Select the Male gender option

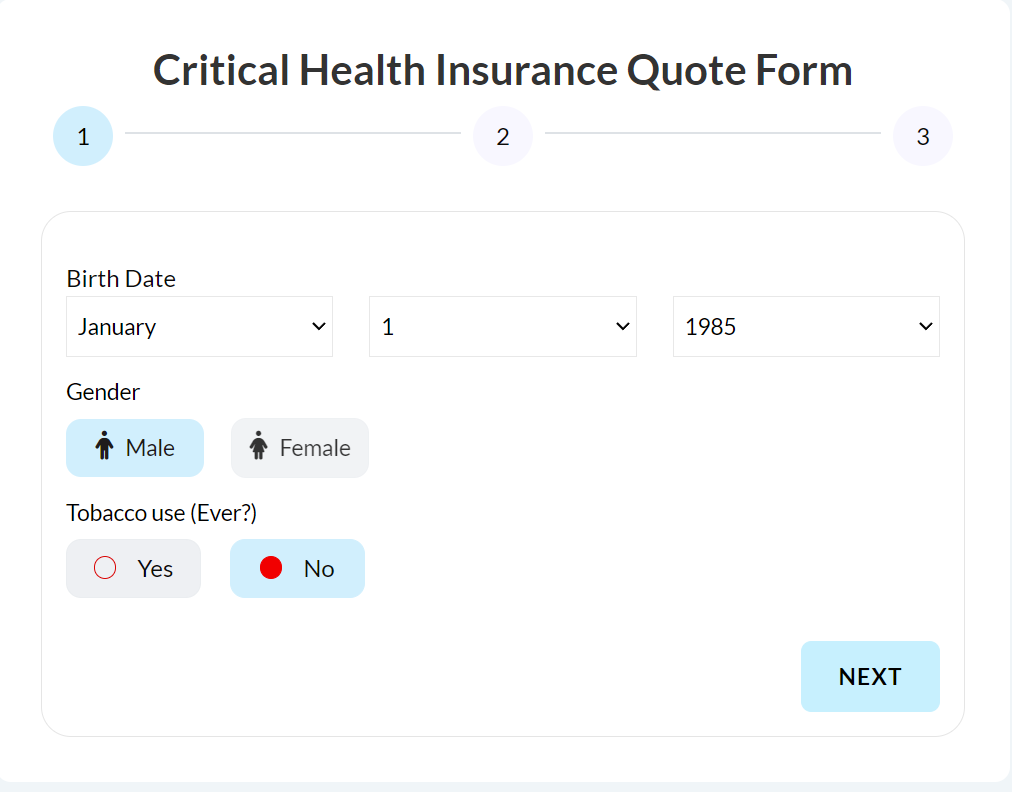click(x=135, y=448)
